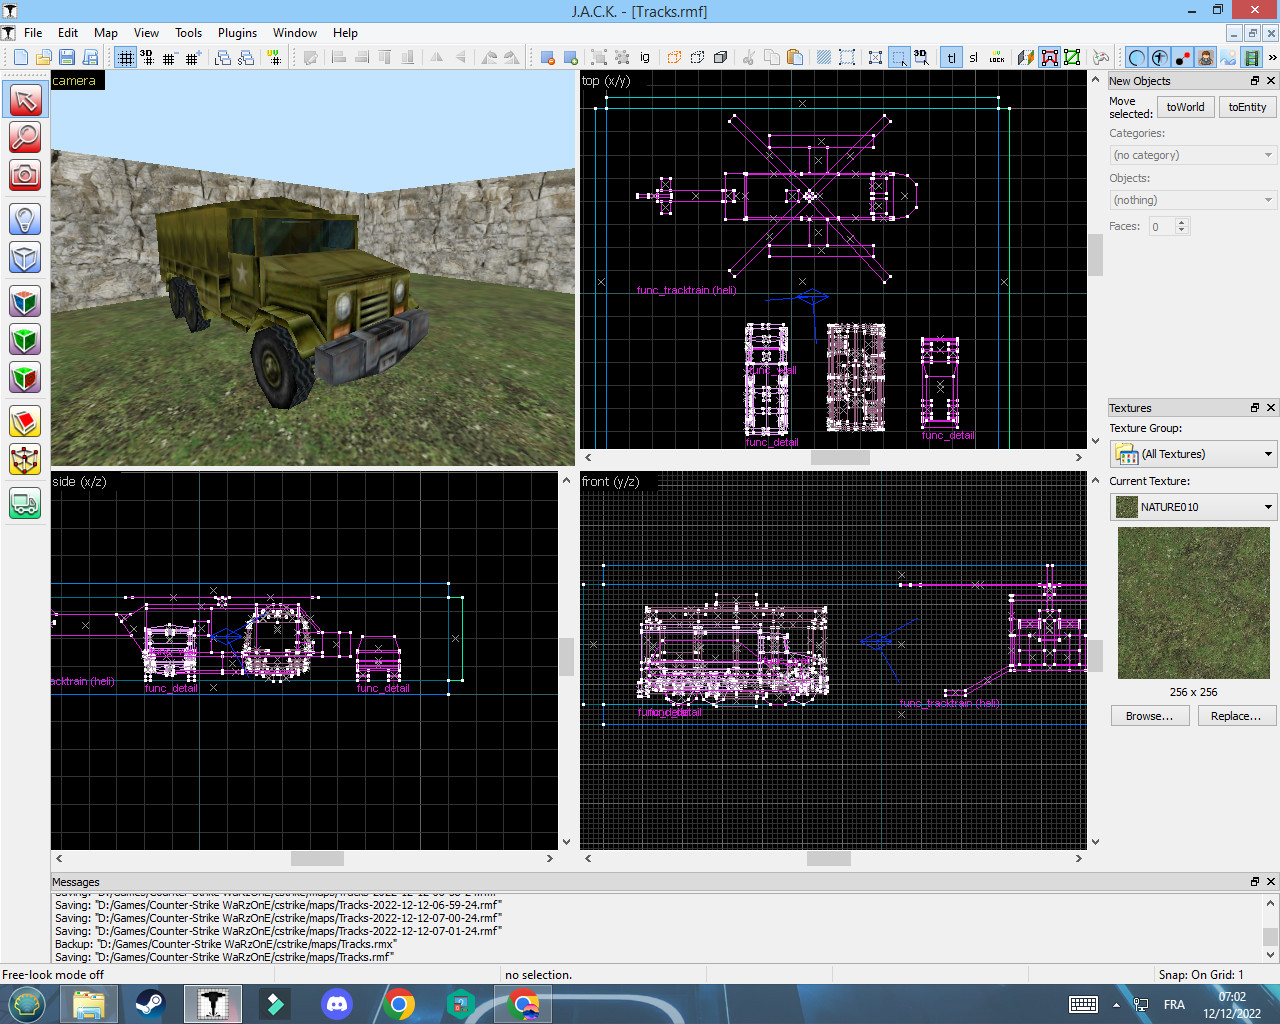1280x1024 pixels.
Task: Open the Categories dropdown in New Objects
Action: [x=1192, y=155]
